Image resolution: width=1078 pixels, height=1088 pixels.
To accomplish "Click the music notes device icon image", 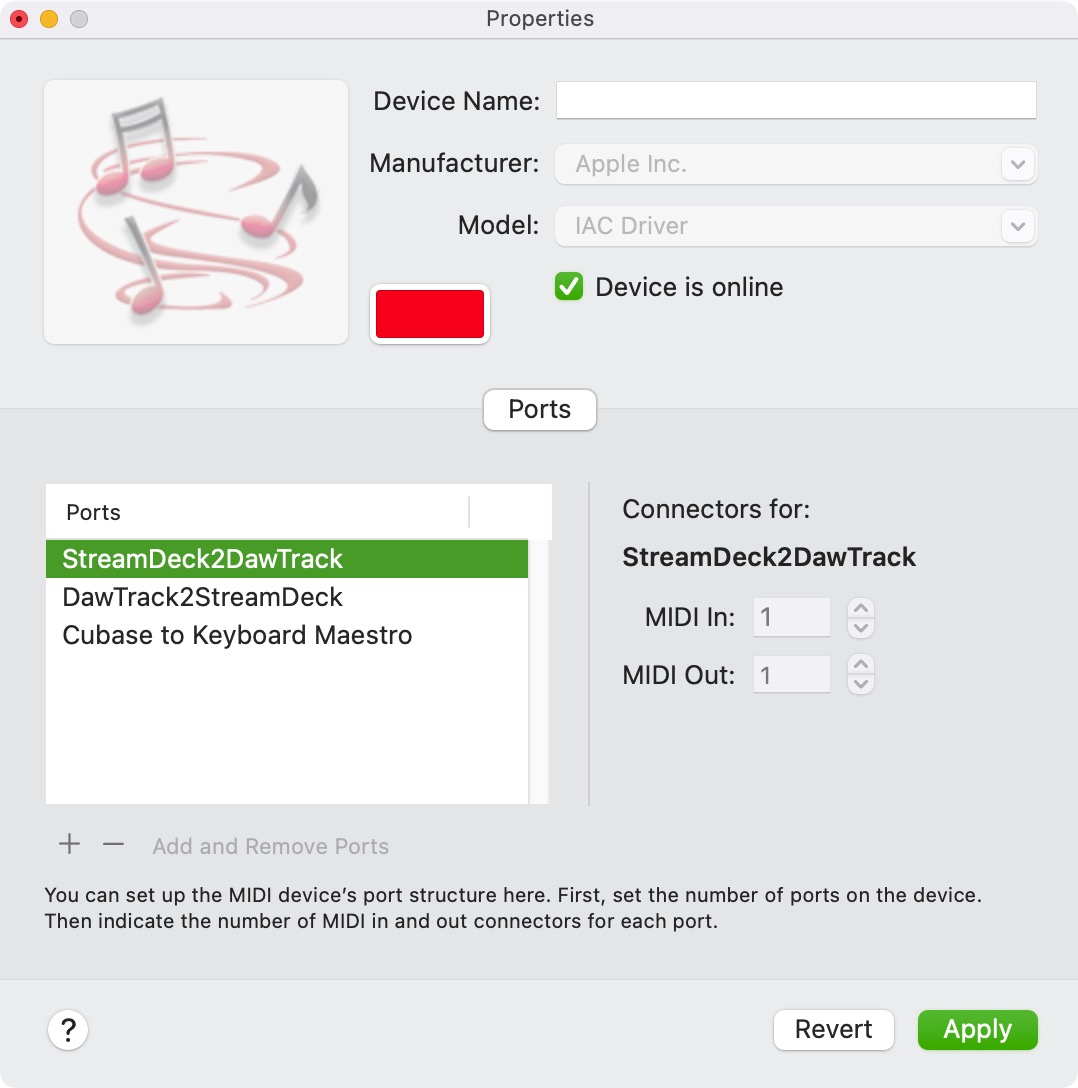I will click(196, 212).
